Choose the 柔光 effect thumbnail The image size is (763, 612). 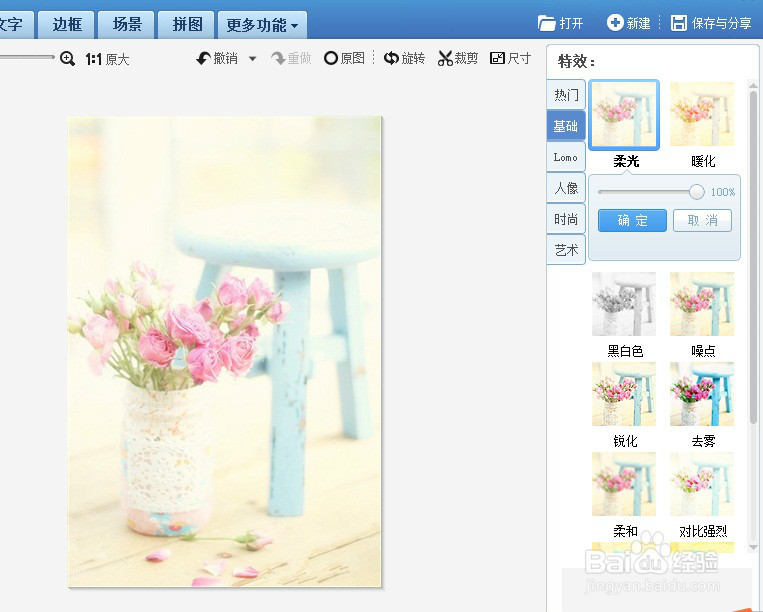coord(624,114)
